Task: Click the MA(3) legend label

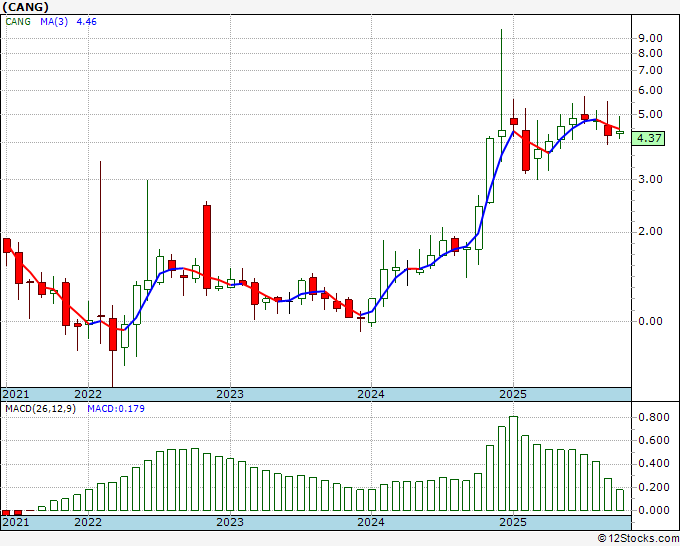Action: (54, 22)
